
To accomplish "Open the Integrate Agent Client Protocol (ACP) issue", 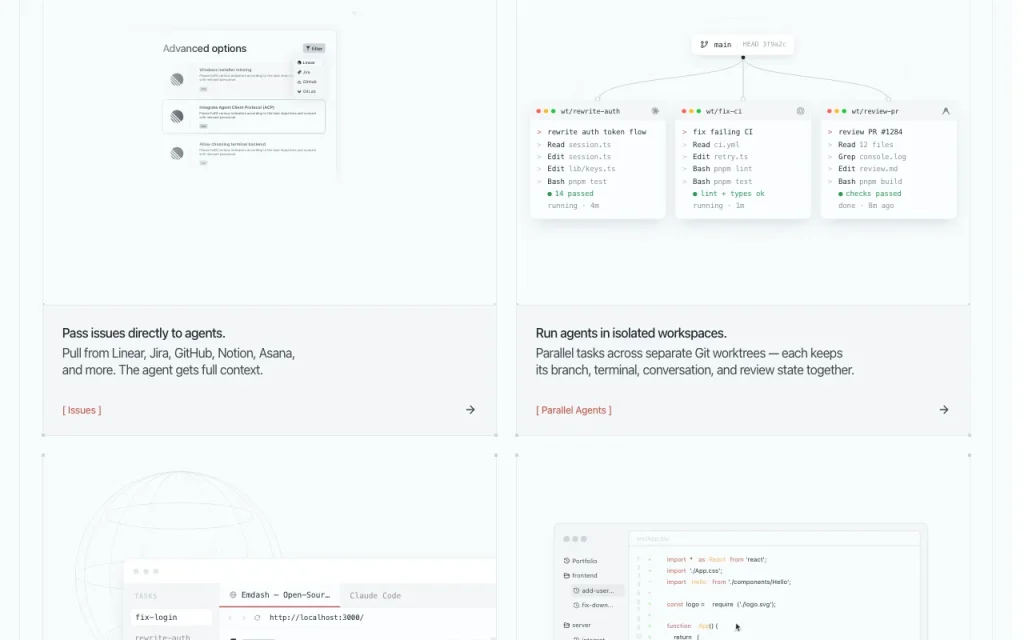I will tap(244, 116).
